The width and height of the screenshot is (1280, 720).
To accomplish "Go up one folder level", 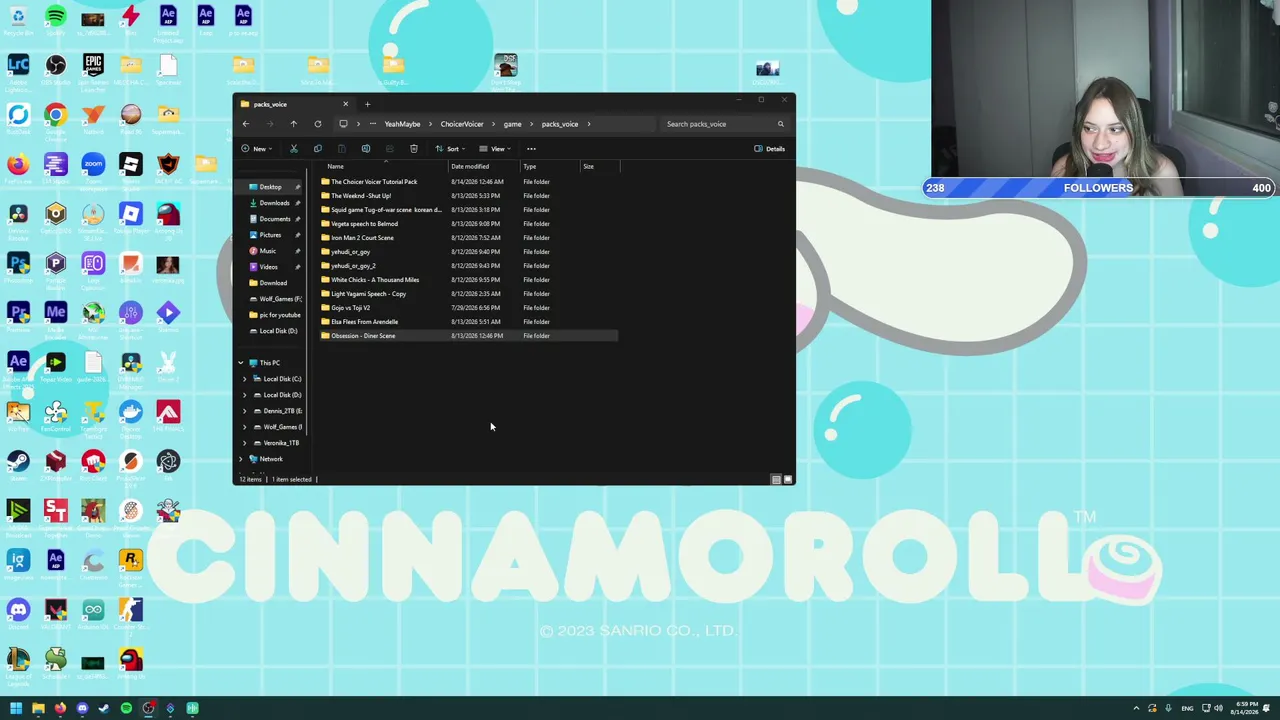I will (294, 124).
